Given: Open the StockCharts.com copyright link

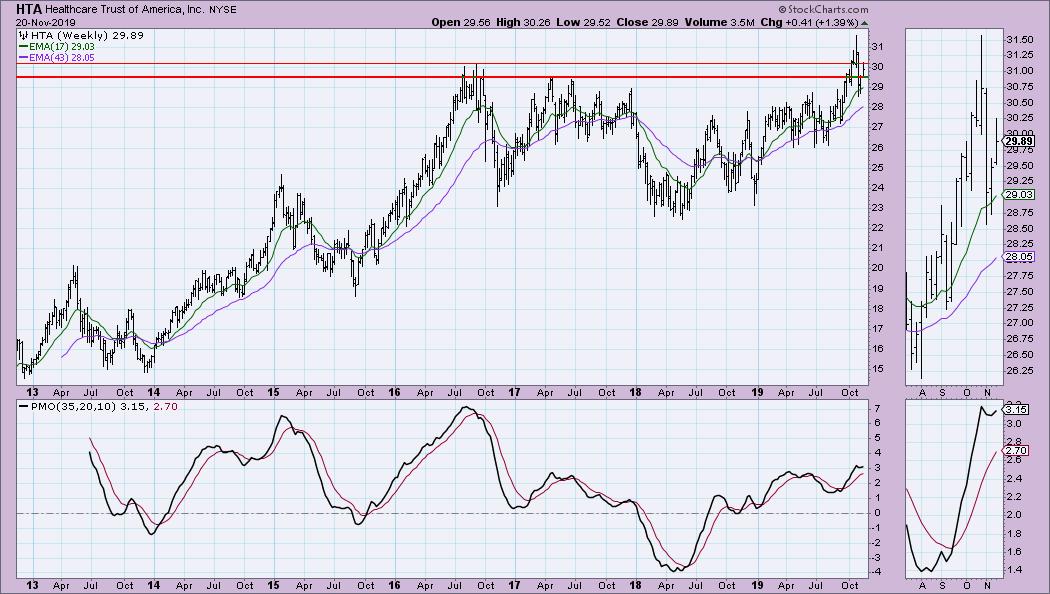Looking at the screenshot, I should [x=823, y=9].
